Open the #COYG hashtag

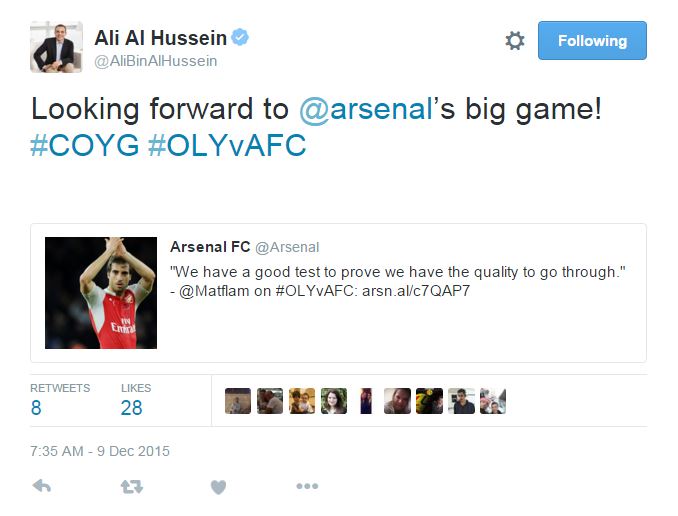84,145
